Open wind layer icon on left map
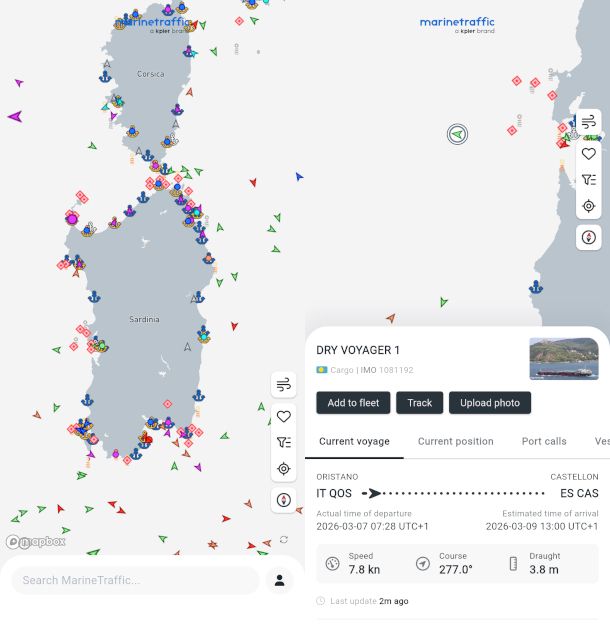The image size is (610, 627). tap(284, 385)
